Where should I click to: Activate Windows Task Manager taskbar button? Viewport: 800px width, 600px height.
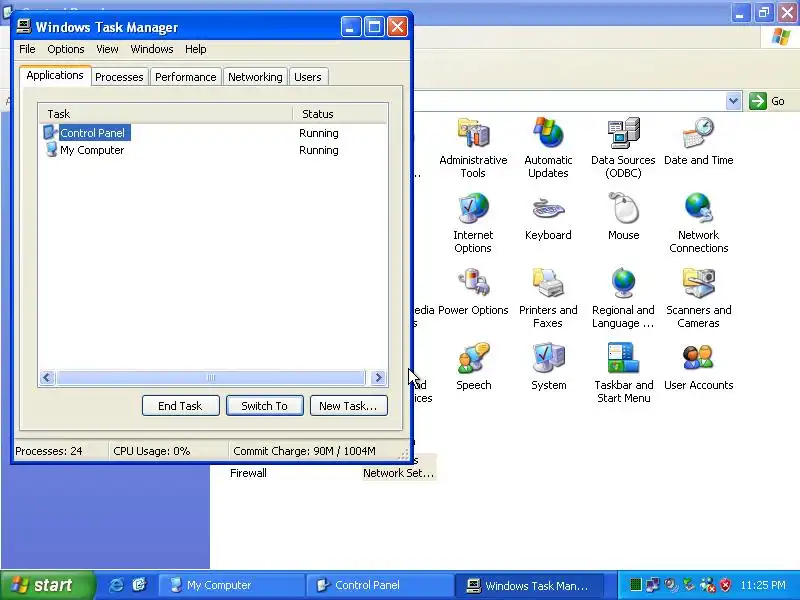[x=529, y=585]
